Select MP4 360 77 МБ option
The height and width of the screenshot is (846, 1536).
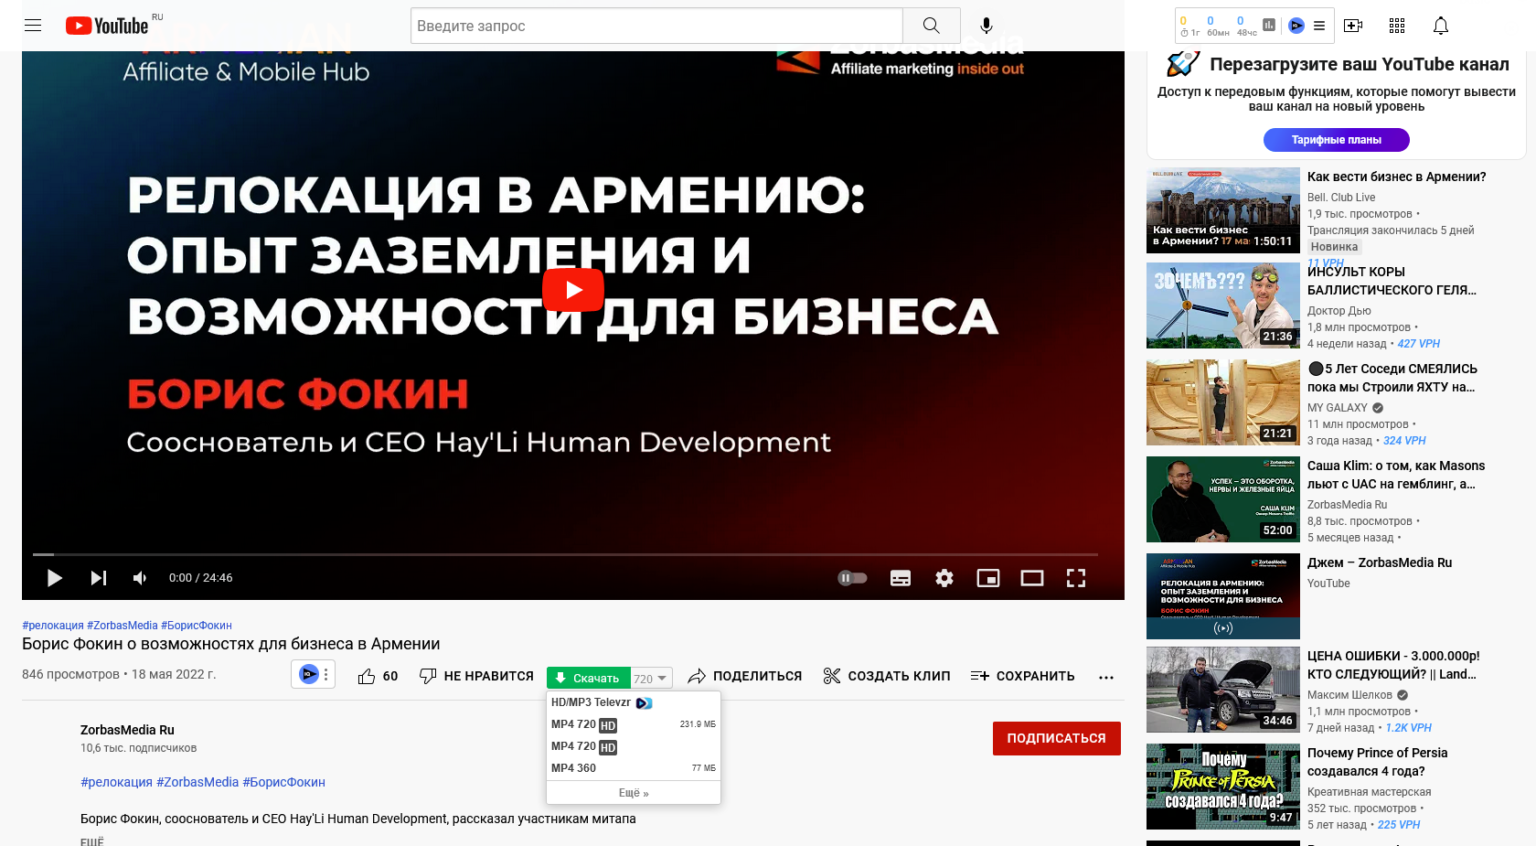tap(633, 768)
